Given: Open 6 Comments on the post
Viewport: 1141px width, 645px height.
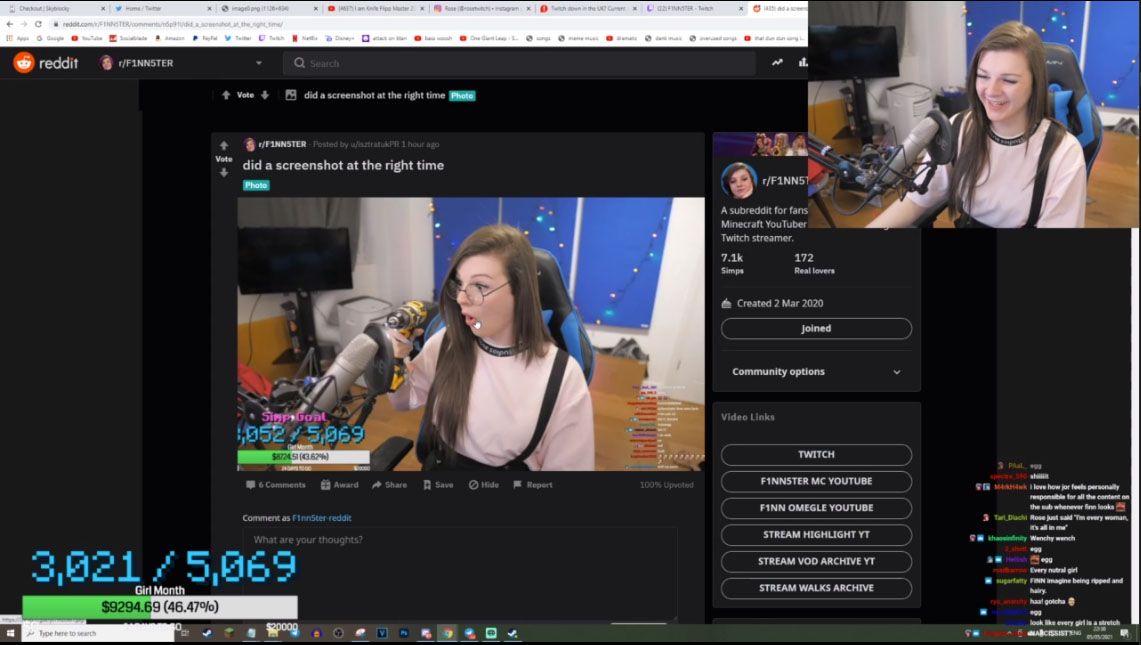Looking at the screenshot, I should 276,485.
